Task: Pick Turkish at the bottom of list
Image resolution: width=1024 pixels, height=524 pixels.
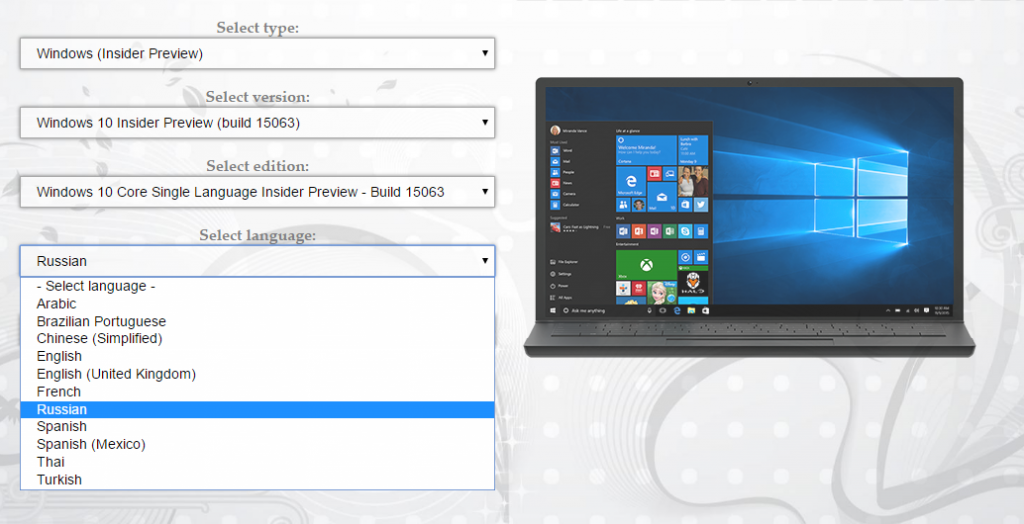Action: [59, 479]
